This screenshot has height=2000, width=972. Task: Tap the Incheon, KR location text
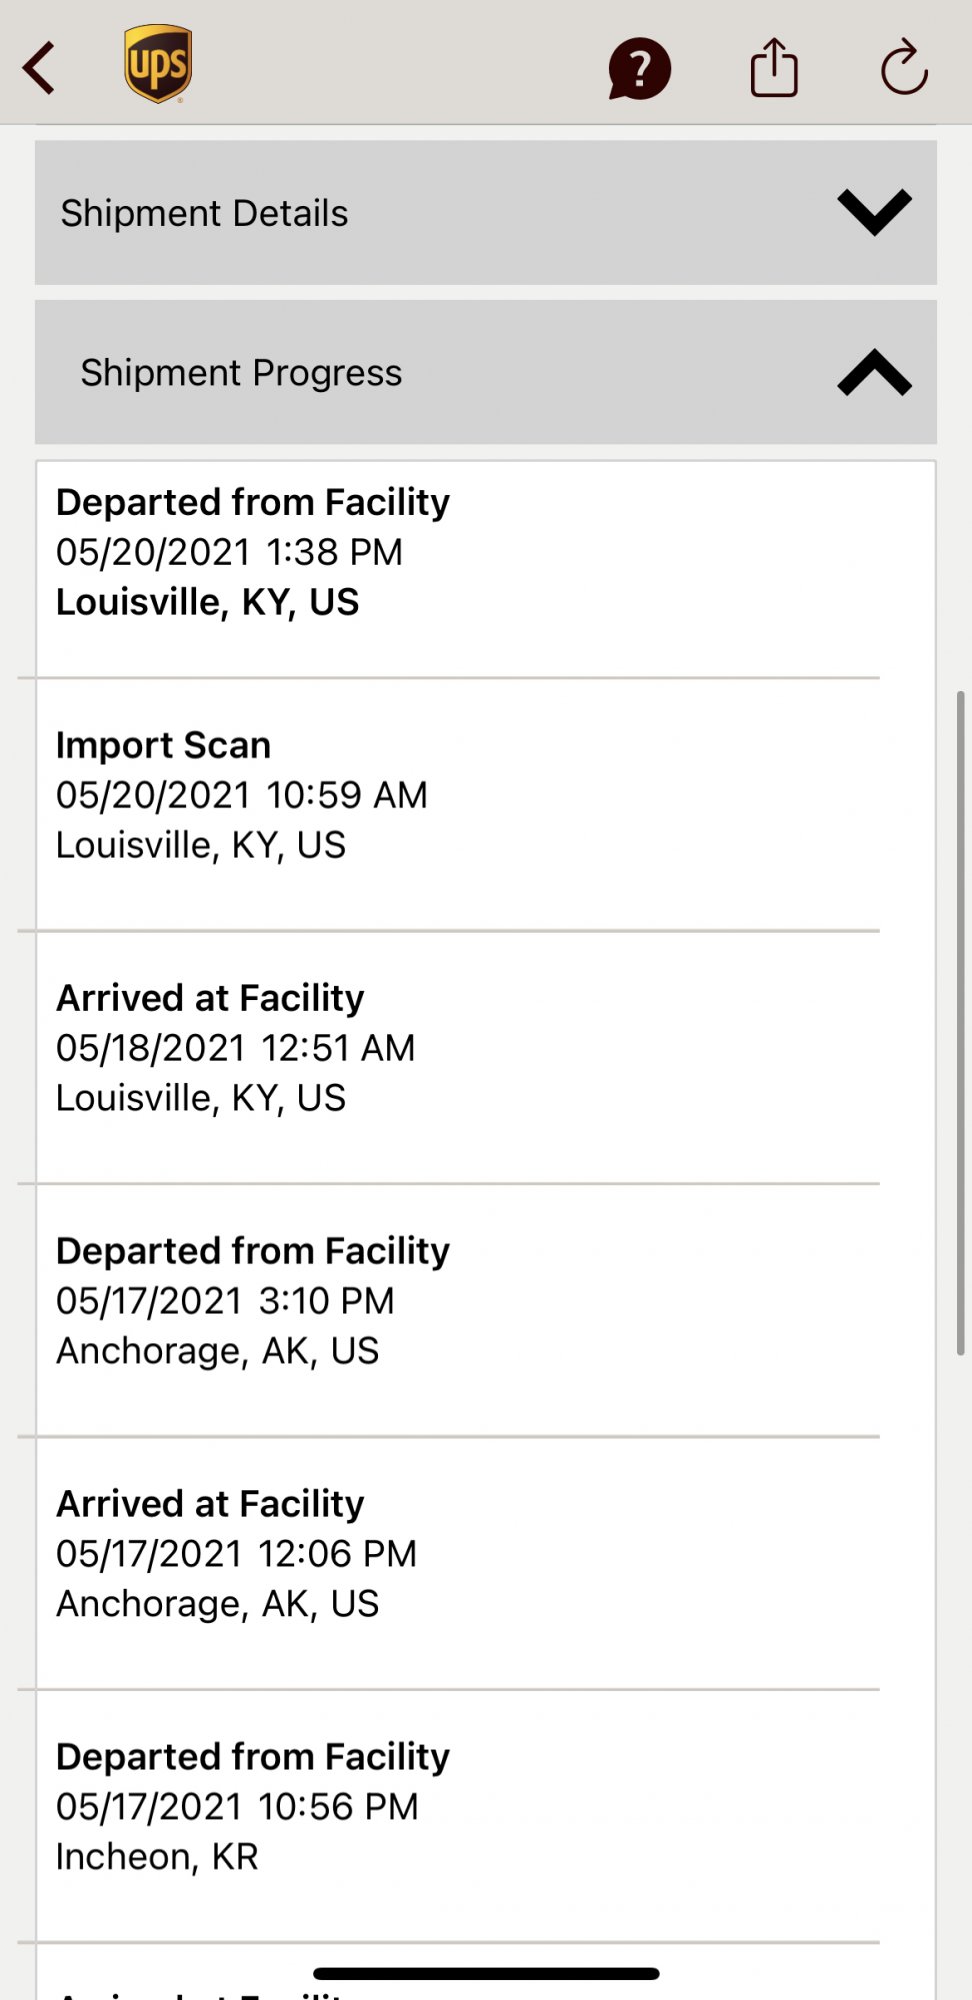tap(157, 1857)
